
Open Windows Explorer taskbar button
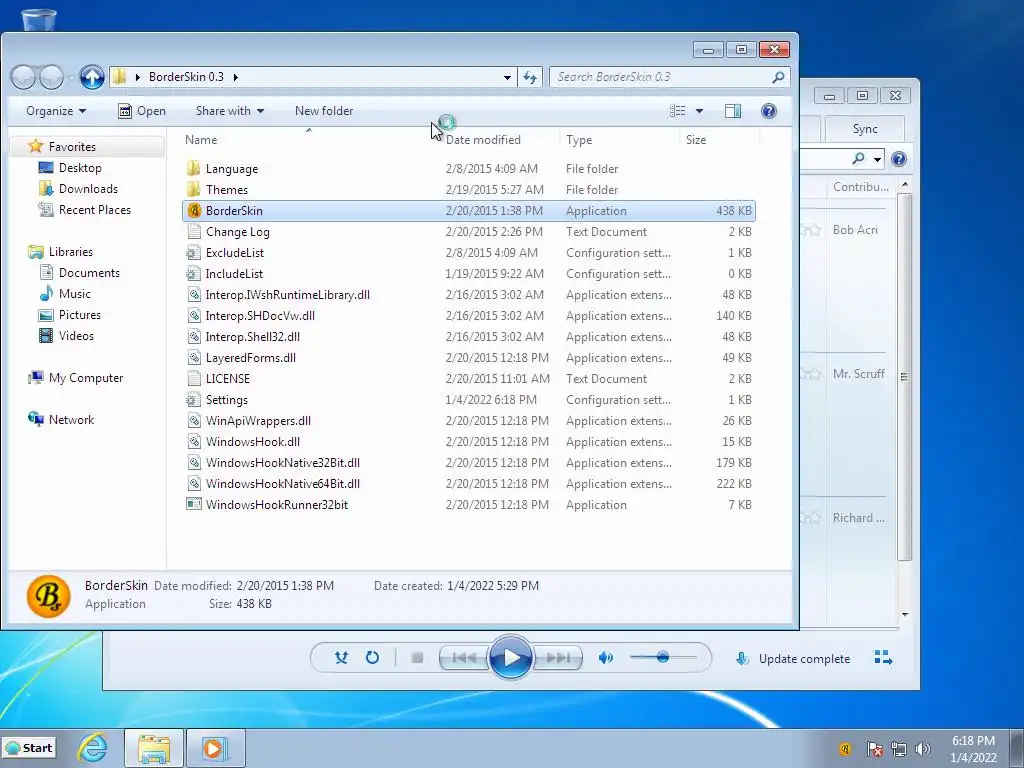153,748
